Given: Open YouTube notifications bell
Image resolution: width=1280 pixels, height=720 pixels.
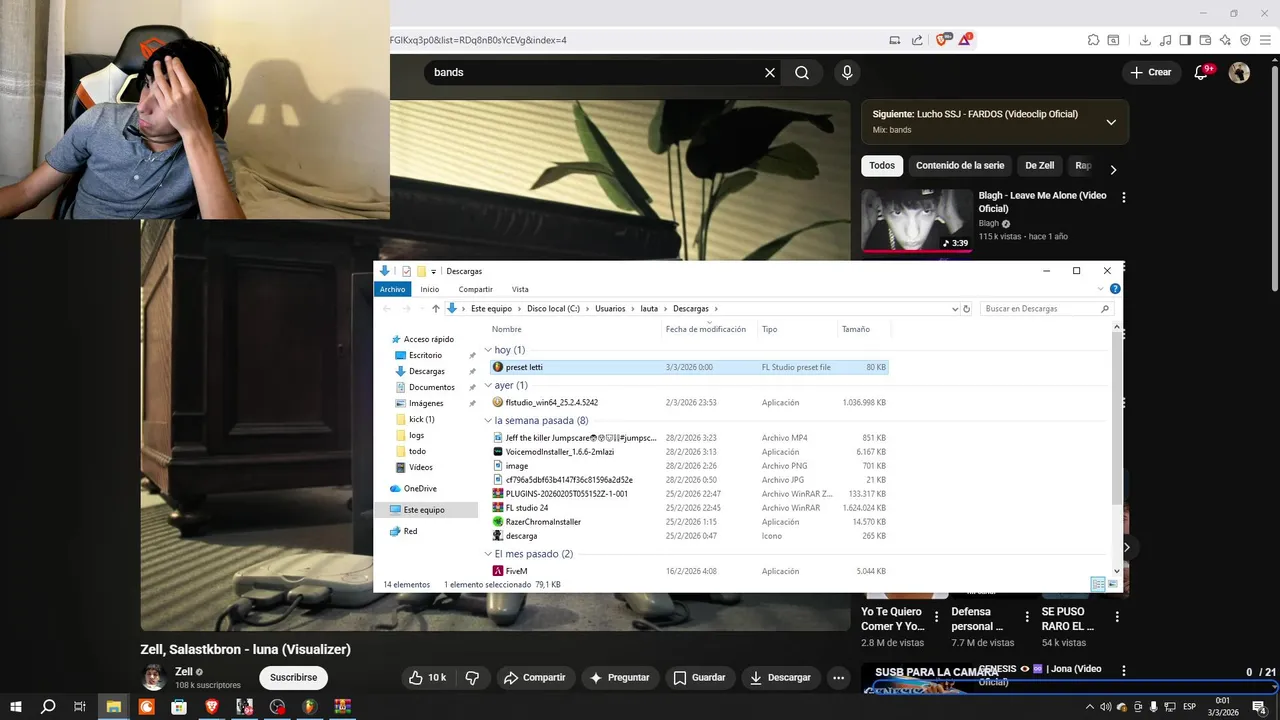Looking at the screenshot, I should click(1202, 72).
